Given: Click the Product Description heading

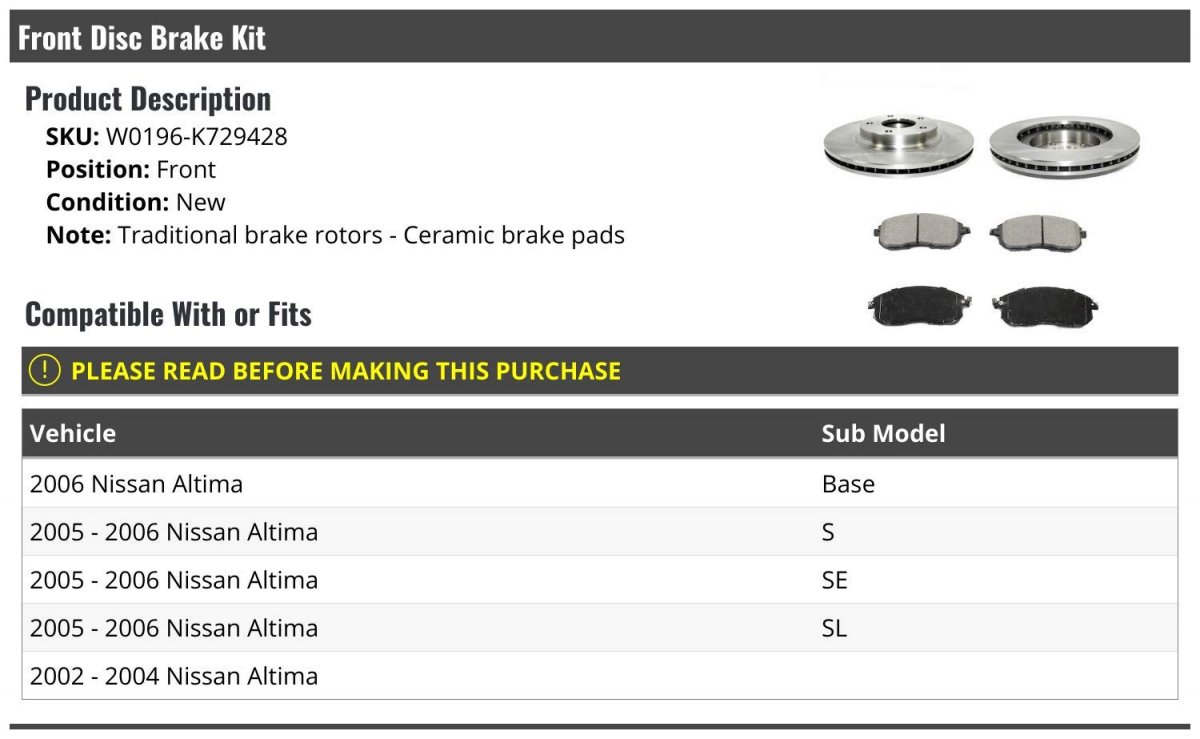Looking at the screenshot, I should pos(148,98).
